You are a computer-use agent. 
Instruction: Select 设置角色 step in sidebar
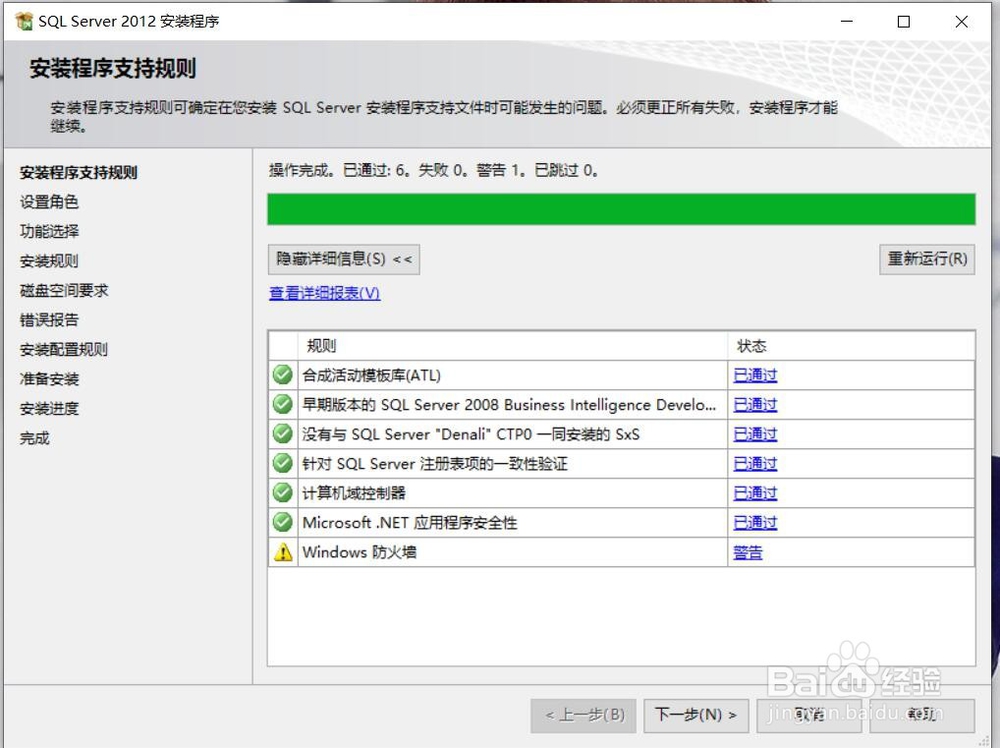tap(49, 202)
